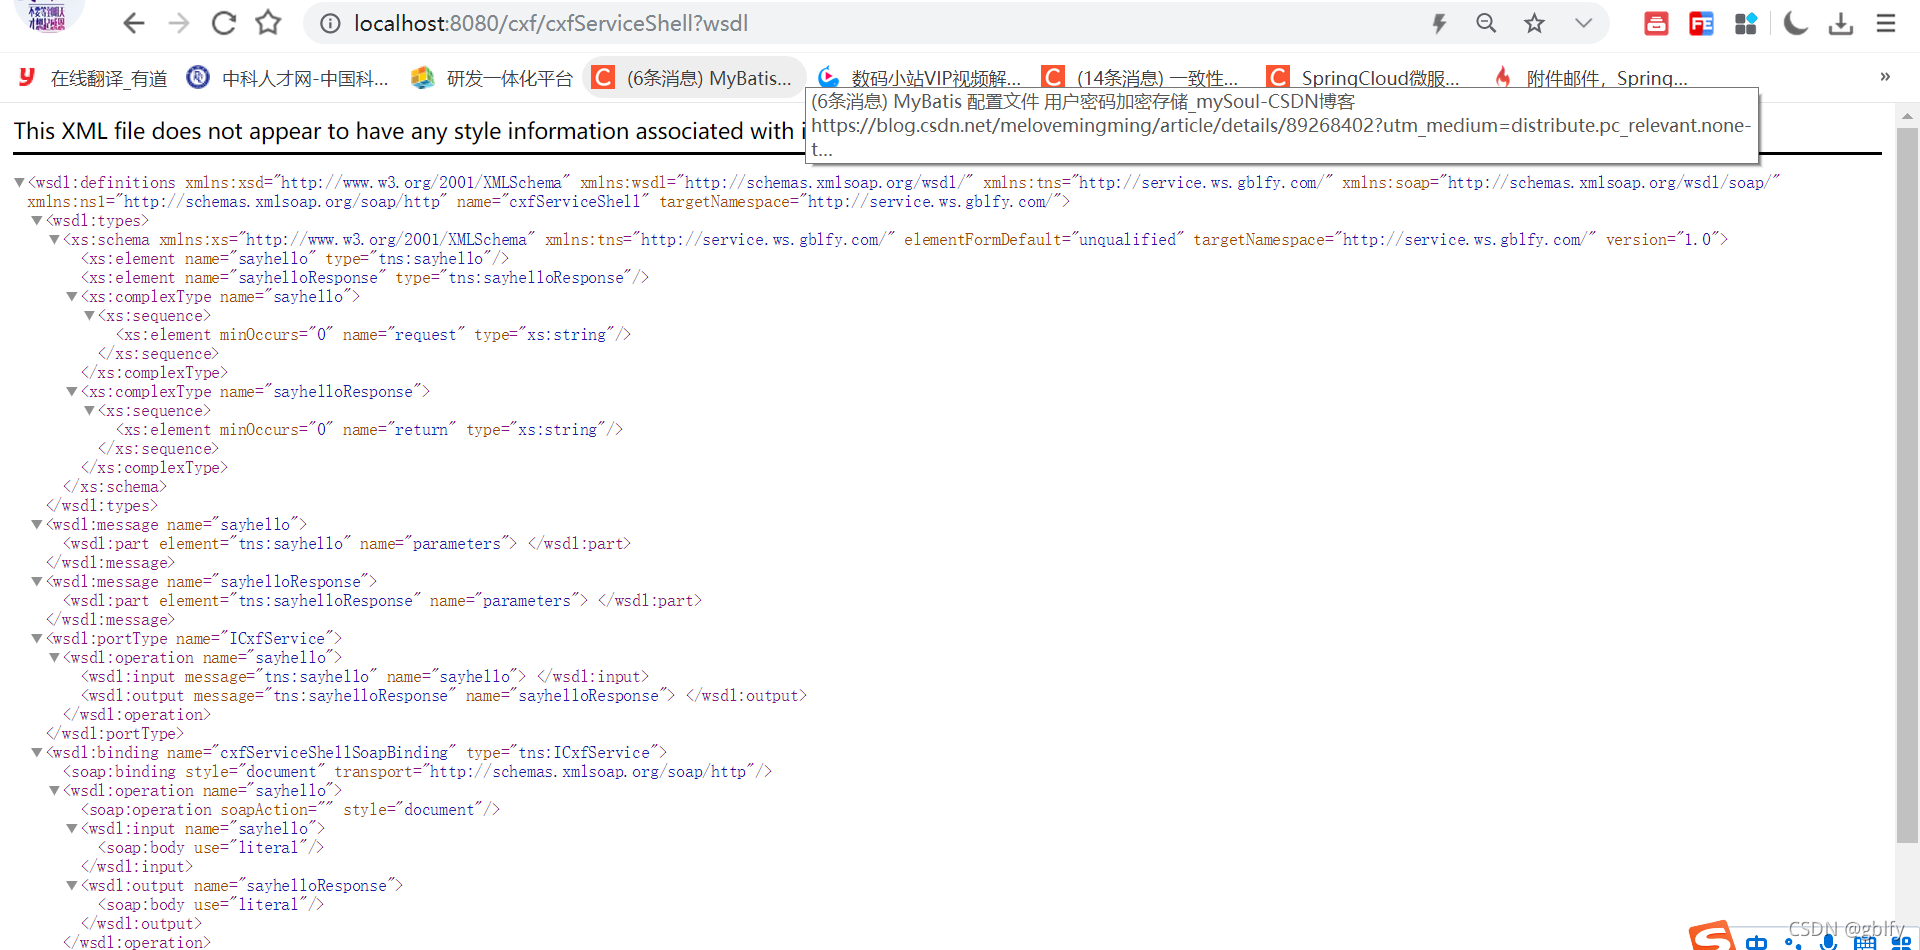Image resolution: width=1920 pixels, height=950 pixels.
Task: Open the downloads icon
Action: click(x=1841, y=23)
